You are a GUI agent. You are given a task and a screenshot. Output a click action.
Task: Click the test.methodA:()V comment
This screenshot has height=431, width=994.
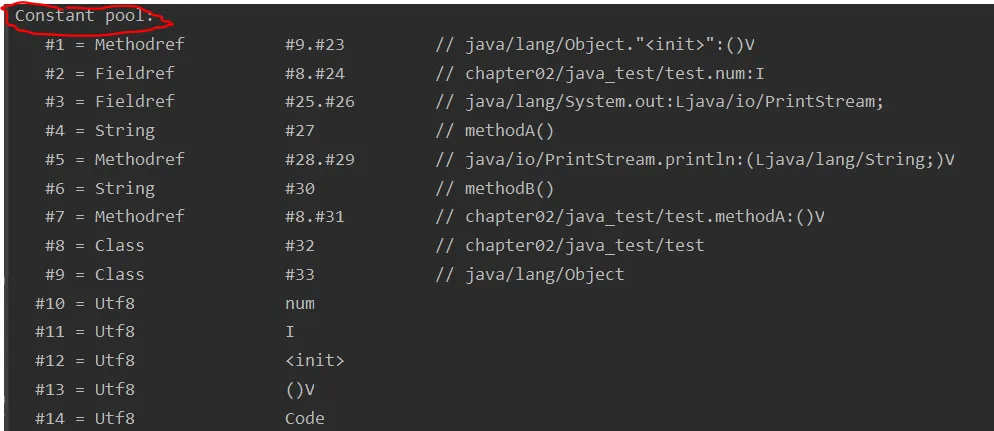pyautogui.click(x=645, y=217)
